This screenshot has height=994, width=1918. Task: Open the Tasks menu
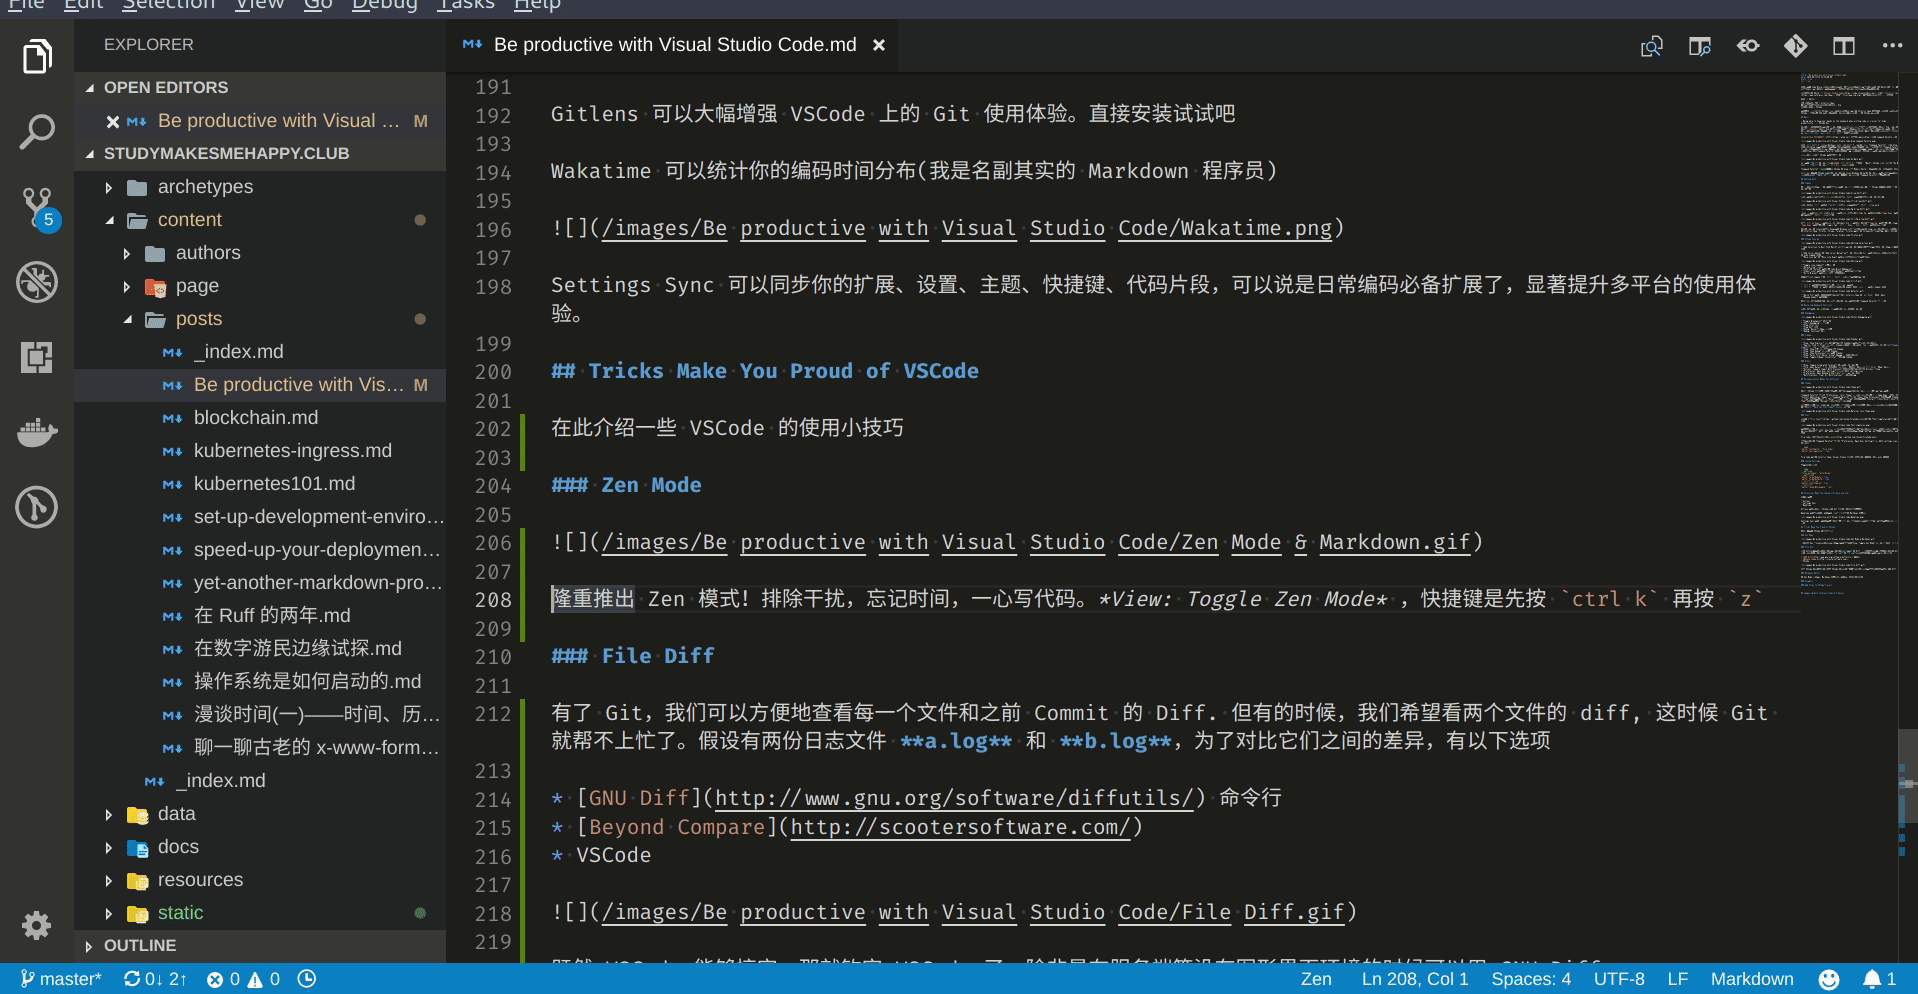coord(465,5)
